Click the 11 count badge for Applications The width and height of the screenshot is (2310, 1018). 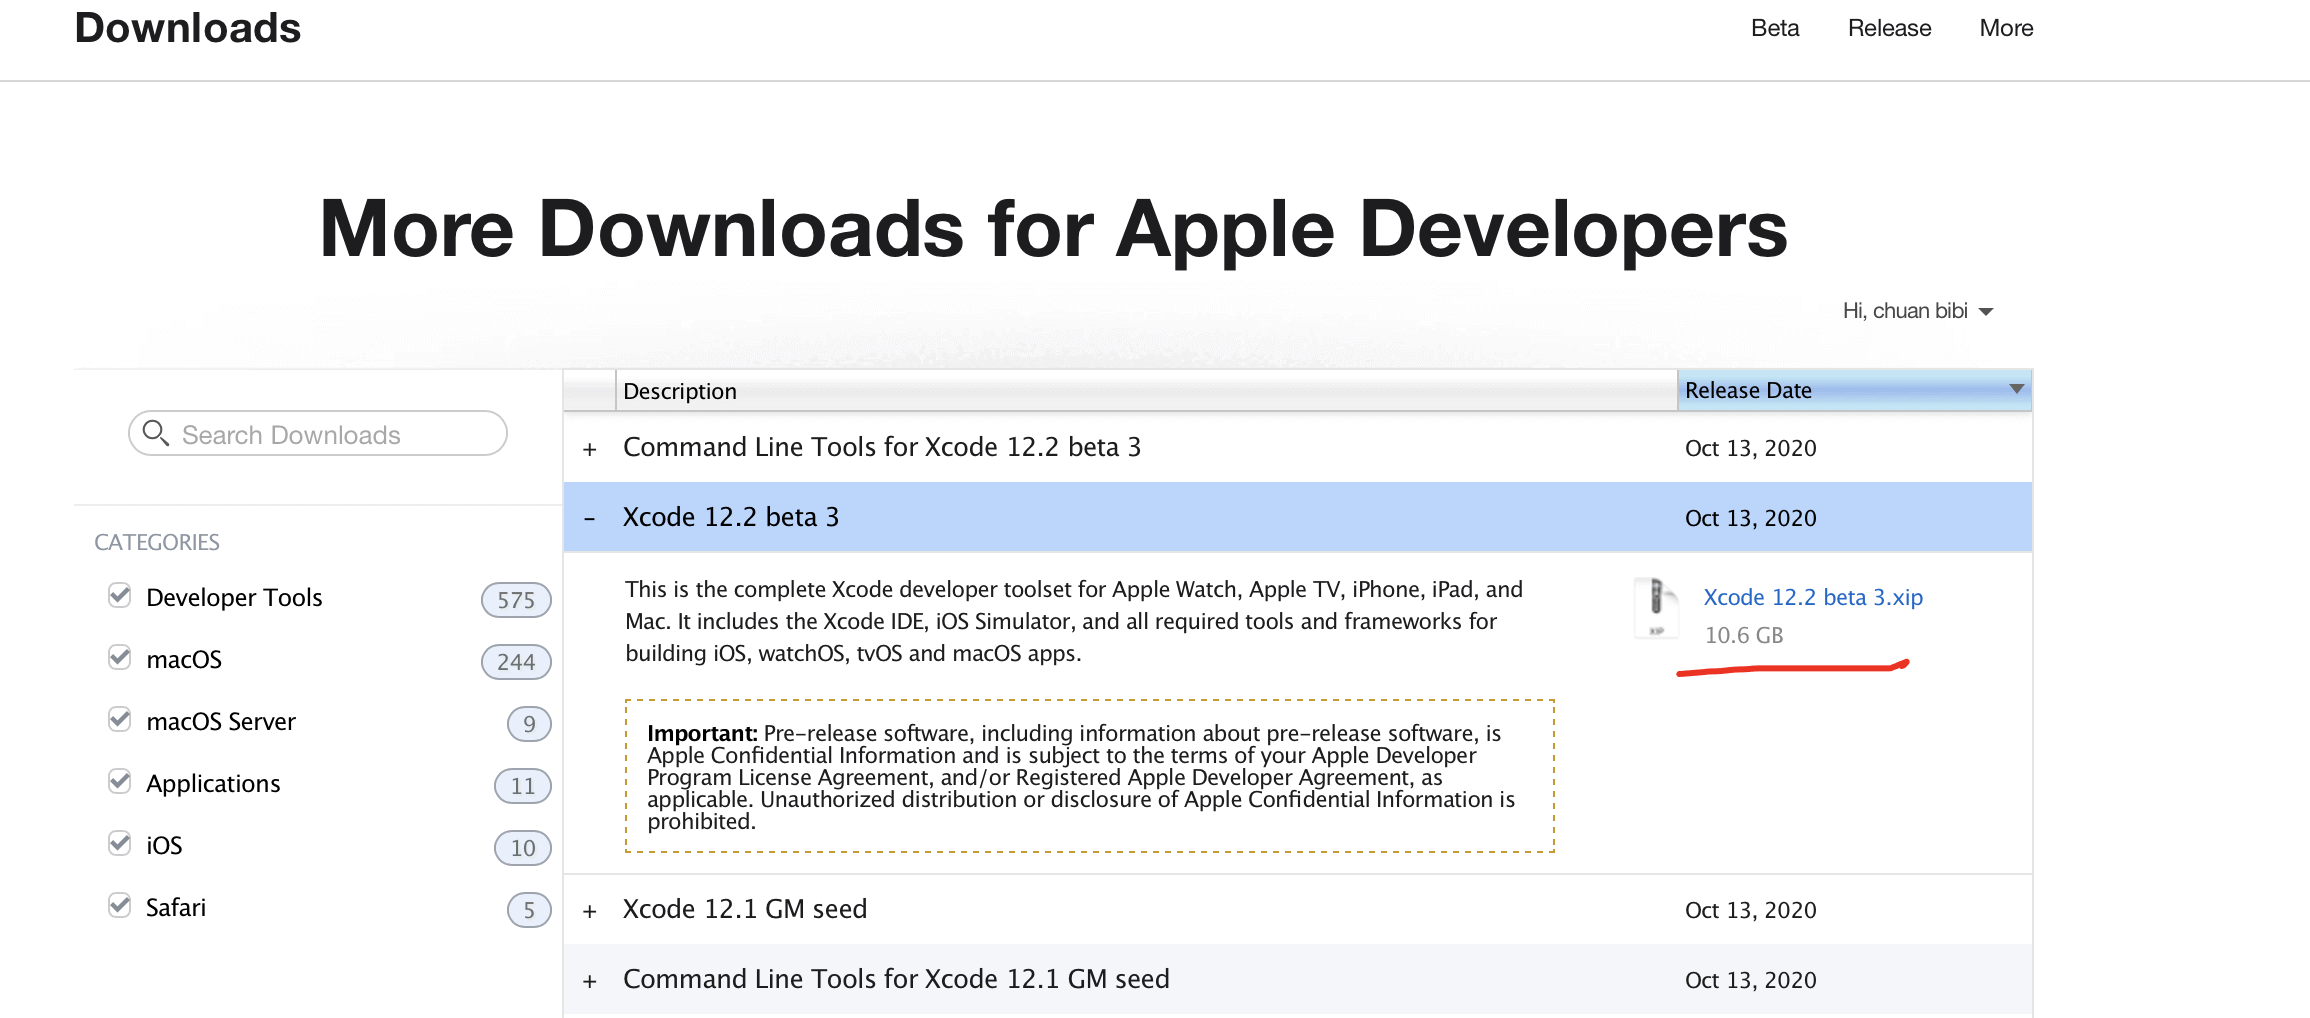click(x=522, y=786)
